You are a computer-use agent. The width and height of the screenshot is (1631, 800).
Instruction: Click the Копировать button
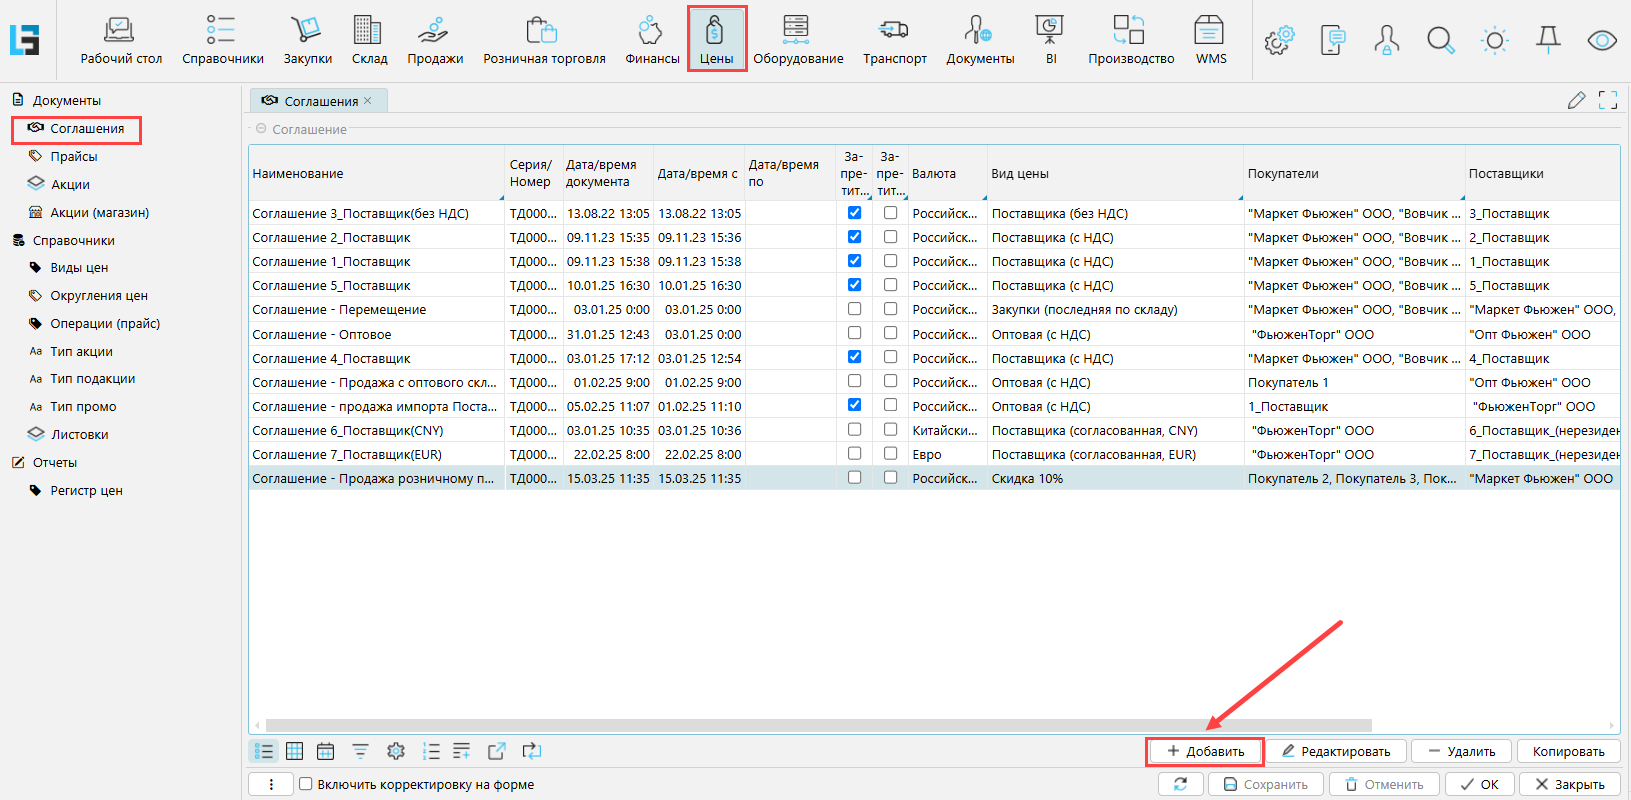[x=1568, y=751]
